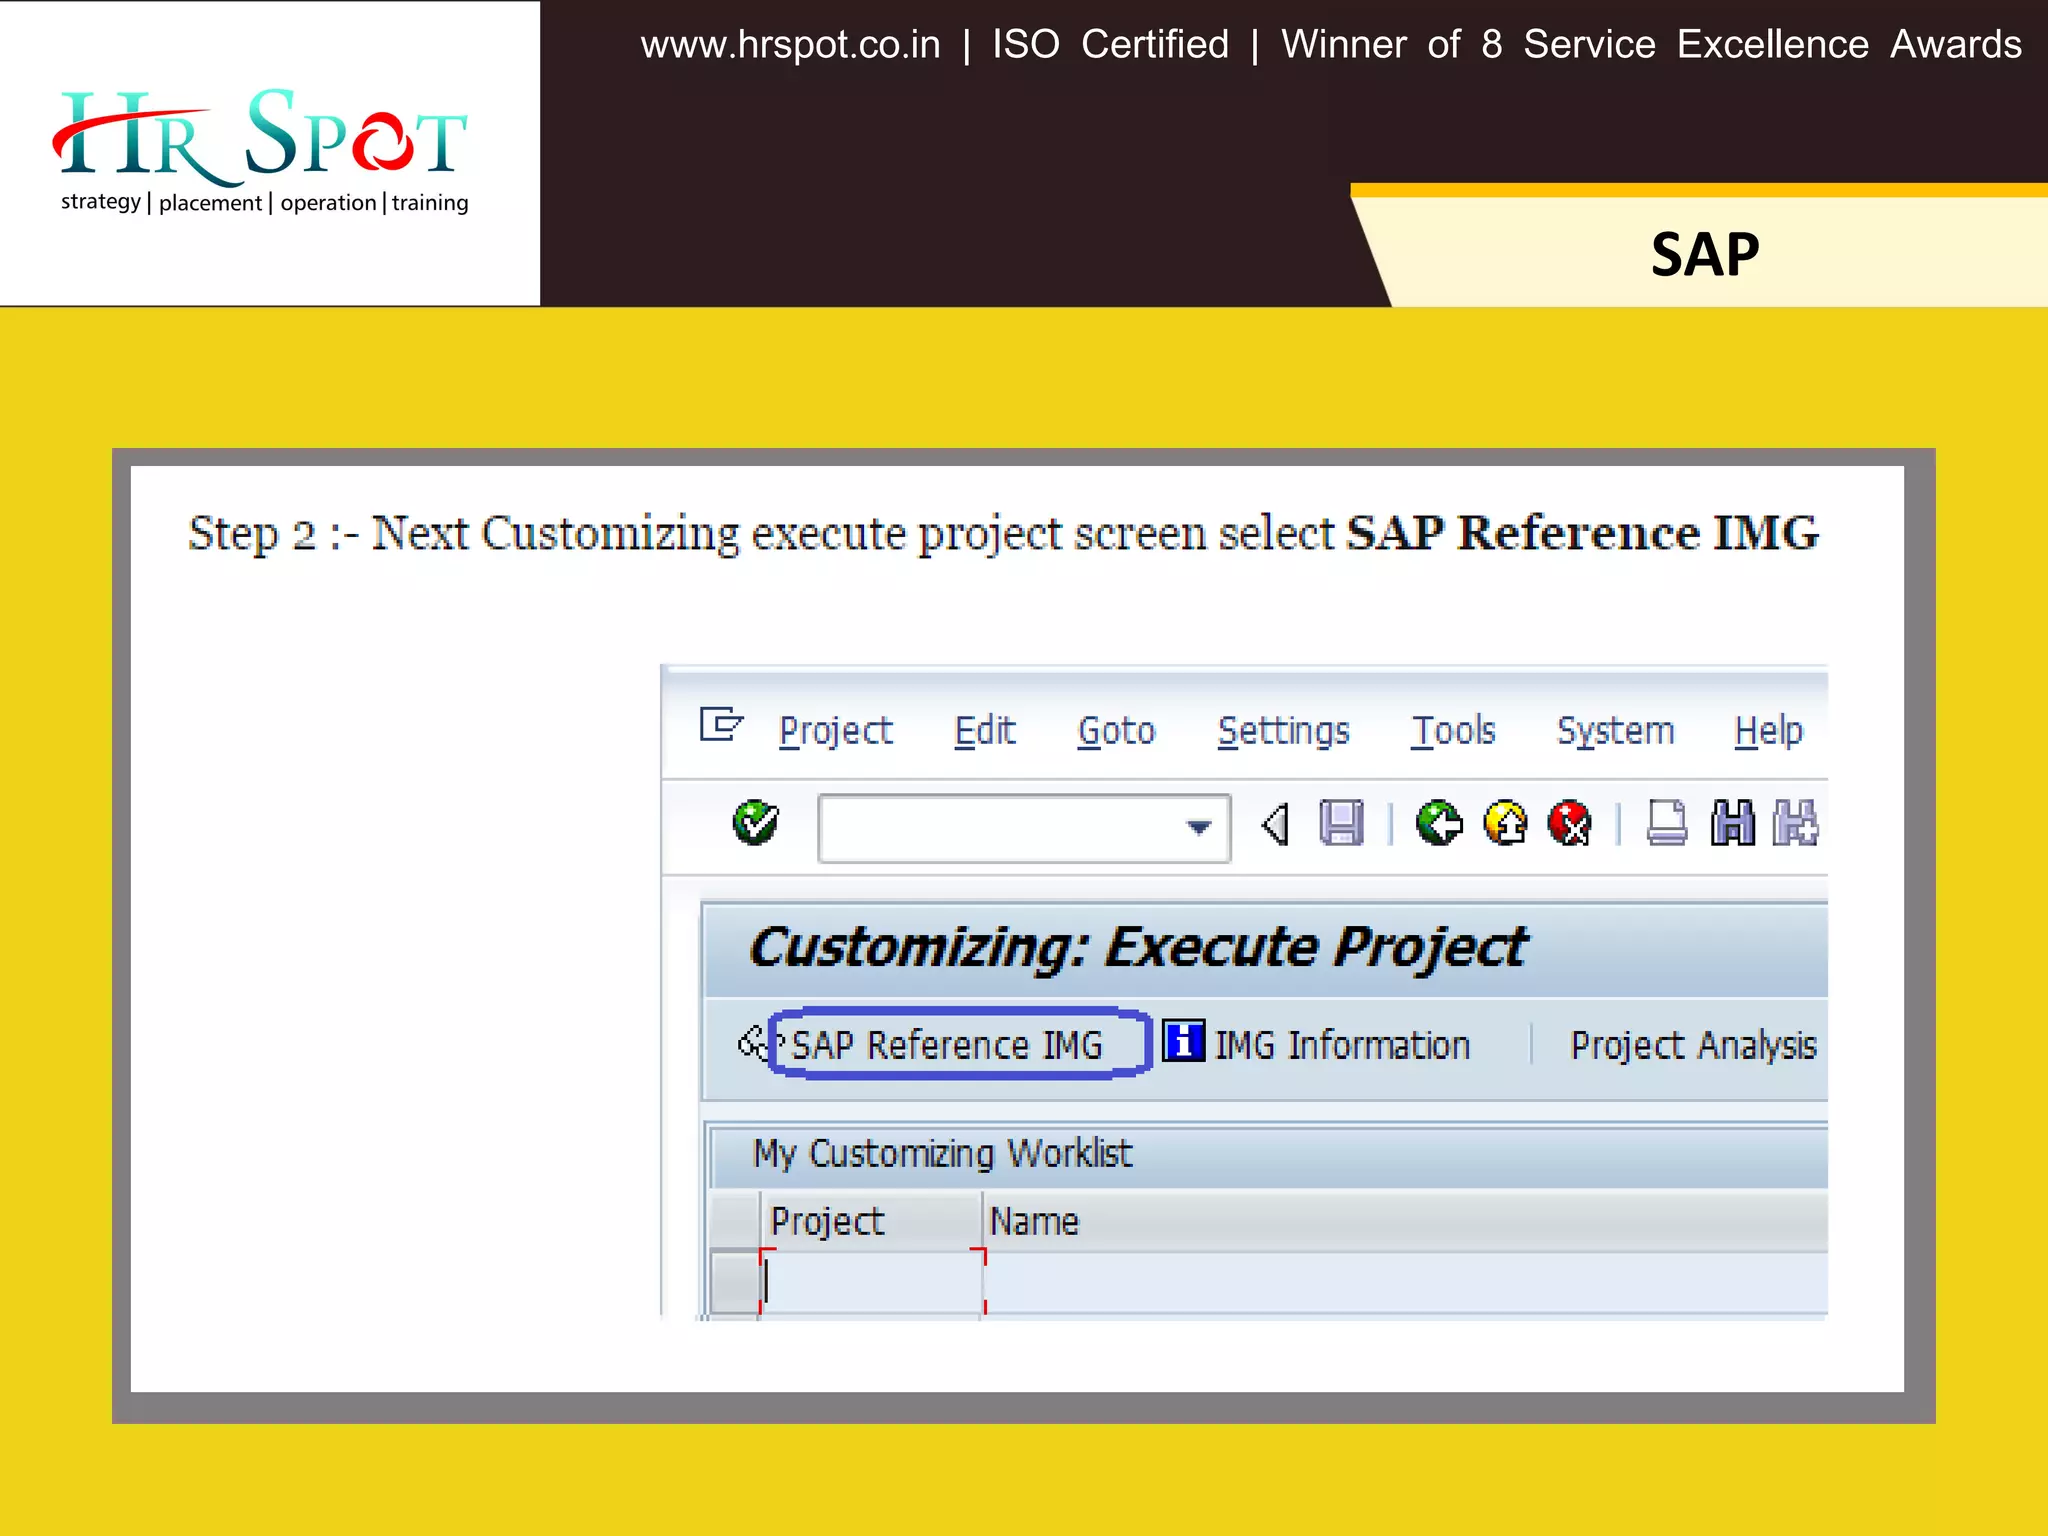Click the left triangle collapse icon
2048x1536 pixels.
(x=1274, y=825)
